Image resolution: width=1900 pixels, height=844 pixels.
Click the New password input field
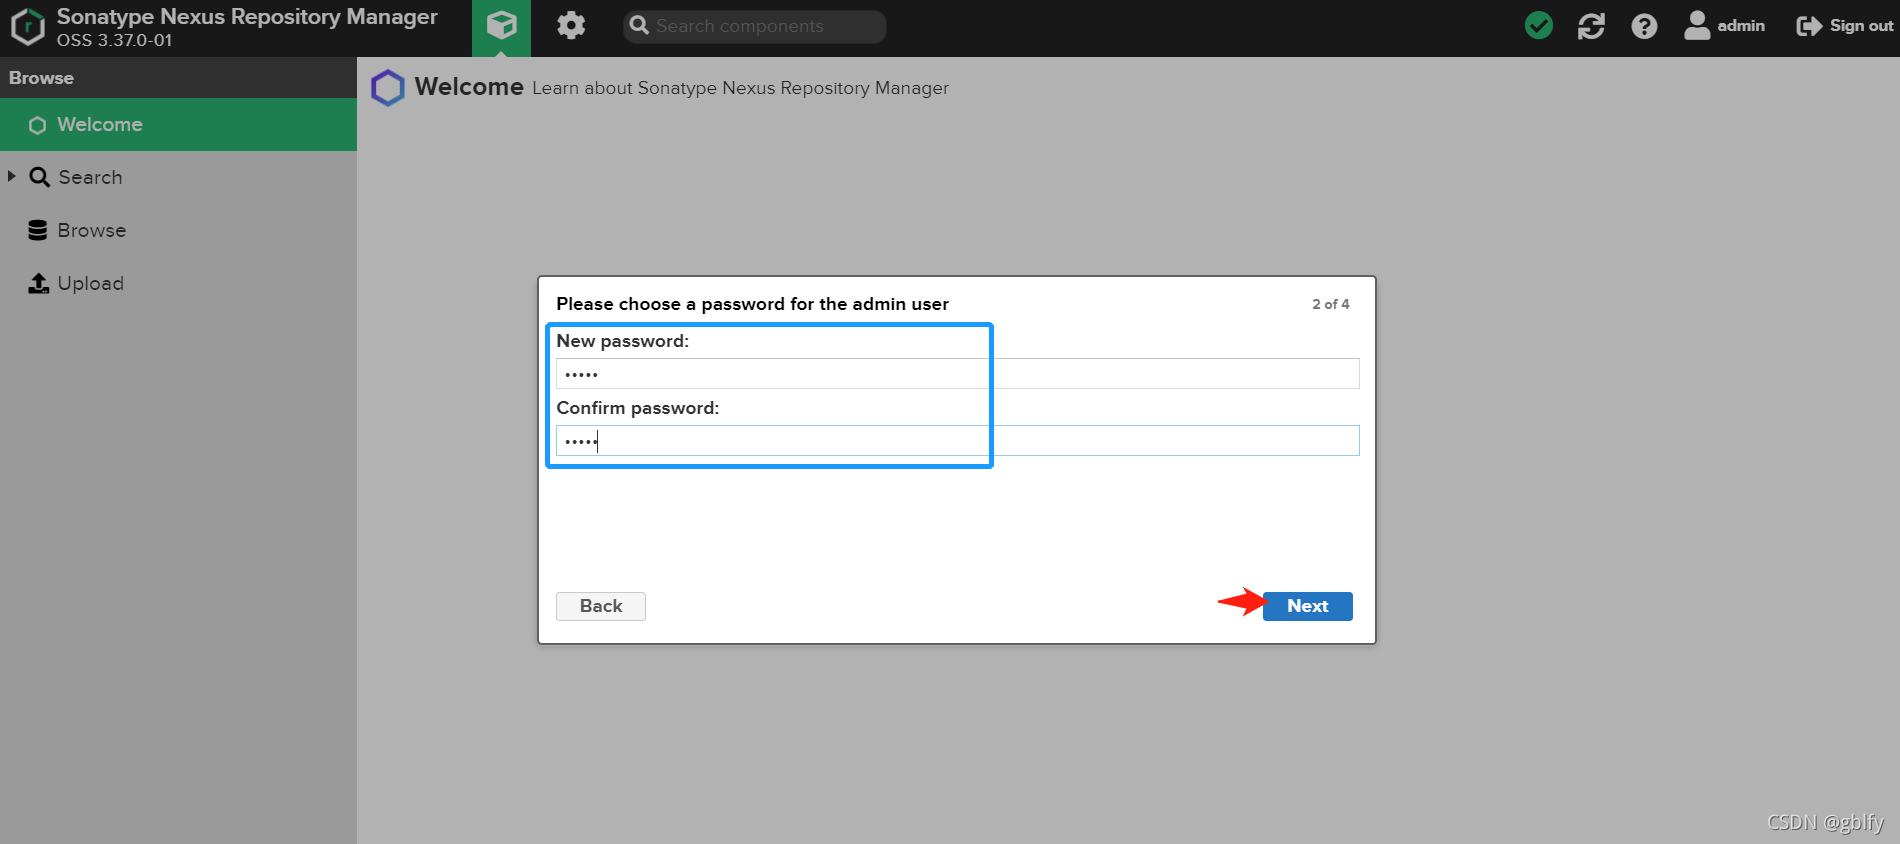(957, 374)
